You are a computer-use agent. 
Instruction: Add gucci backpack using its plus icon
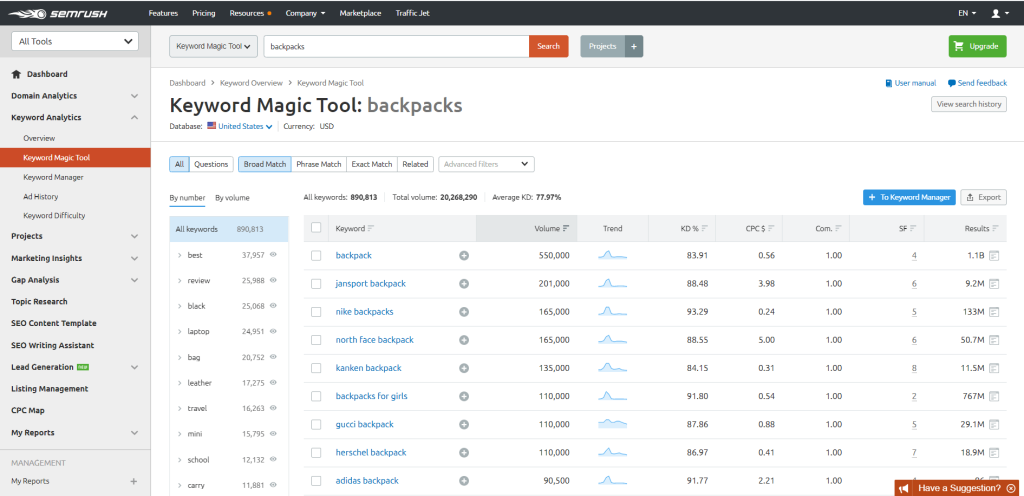464,425
